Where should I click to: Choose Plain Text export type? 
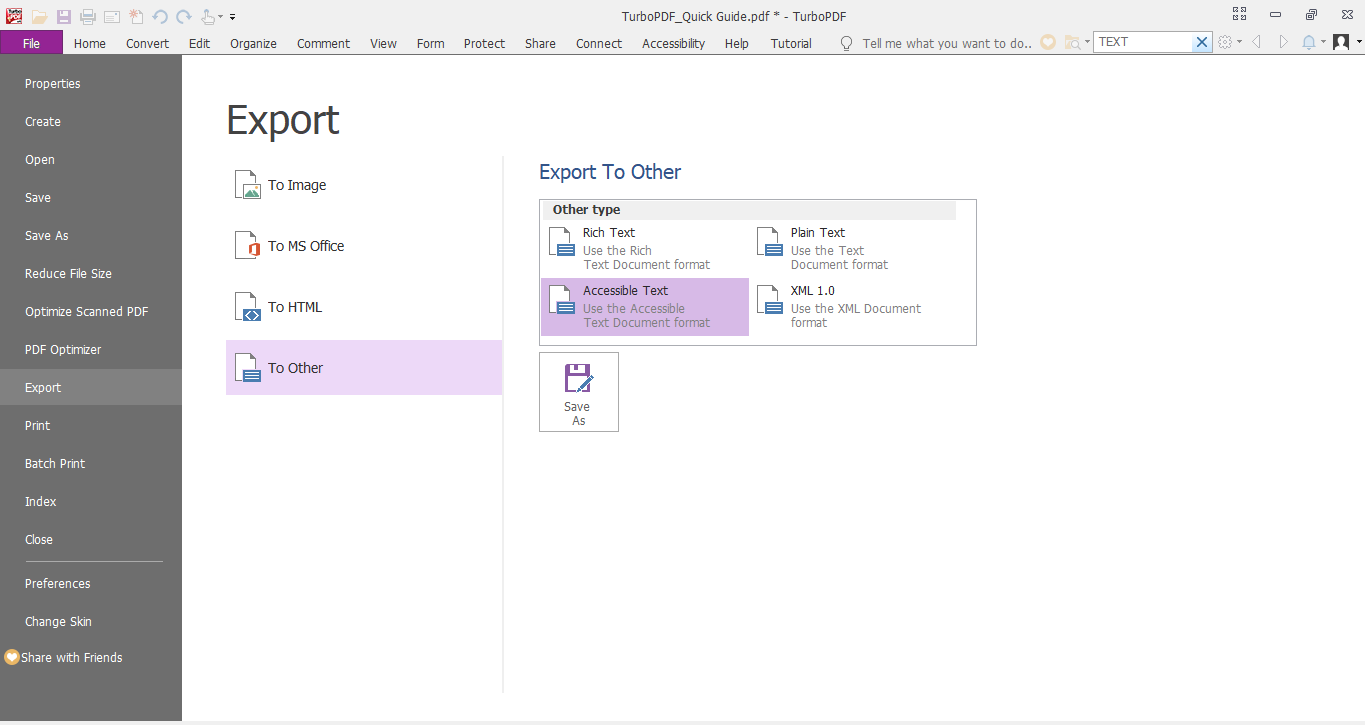pyautogui.click(x=852, y=250)
